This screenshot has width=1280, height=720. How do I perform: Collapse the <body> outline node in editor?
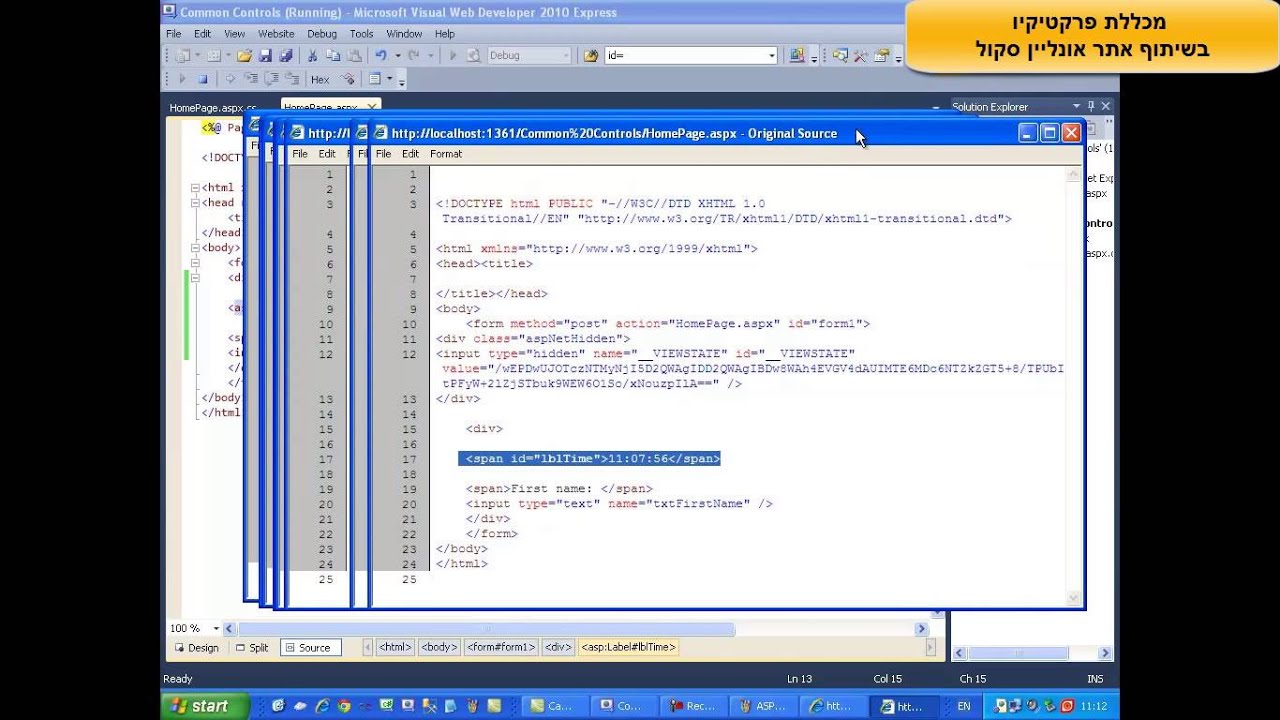pyautogui.click(x=195, y=248)
